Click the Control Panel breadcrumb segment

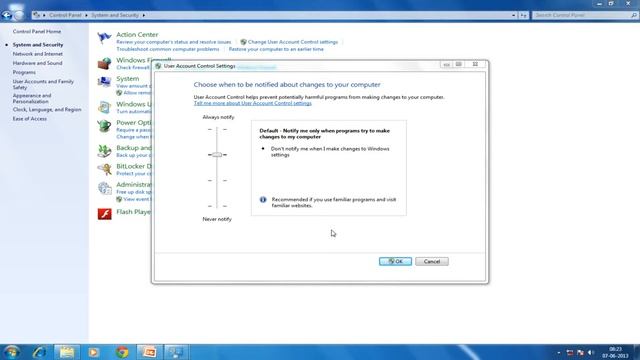(65, 15)
